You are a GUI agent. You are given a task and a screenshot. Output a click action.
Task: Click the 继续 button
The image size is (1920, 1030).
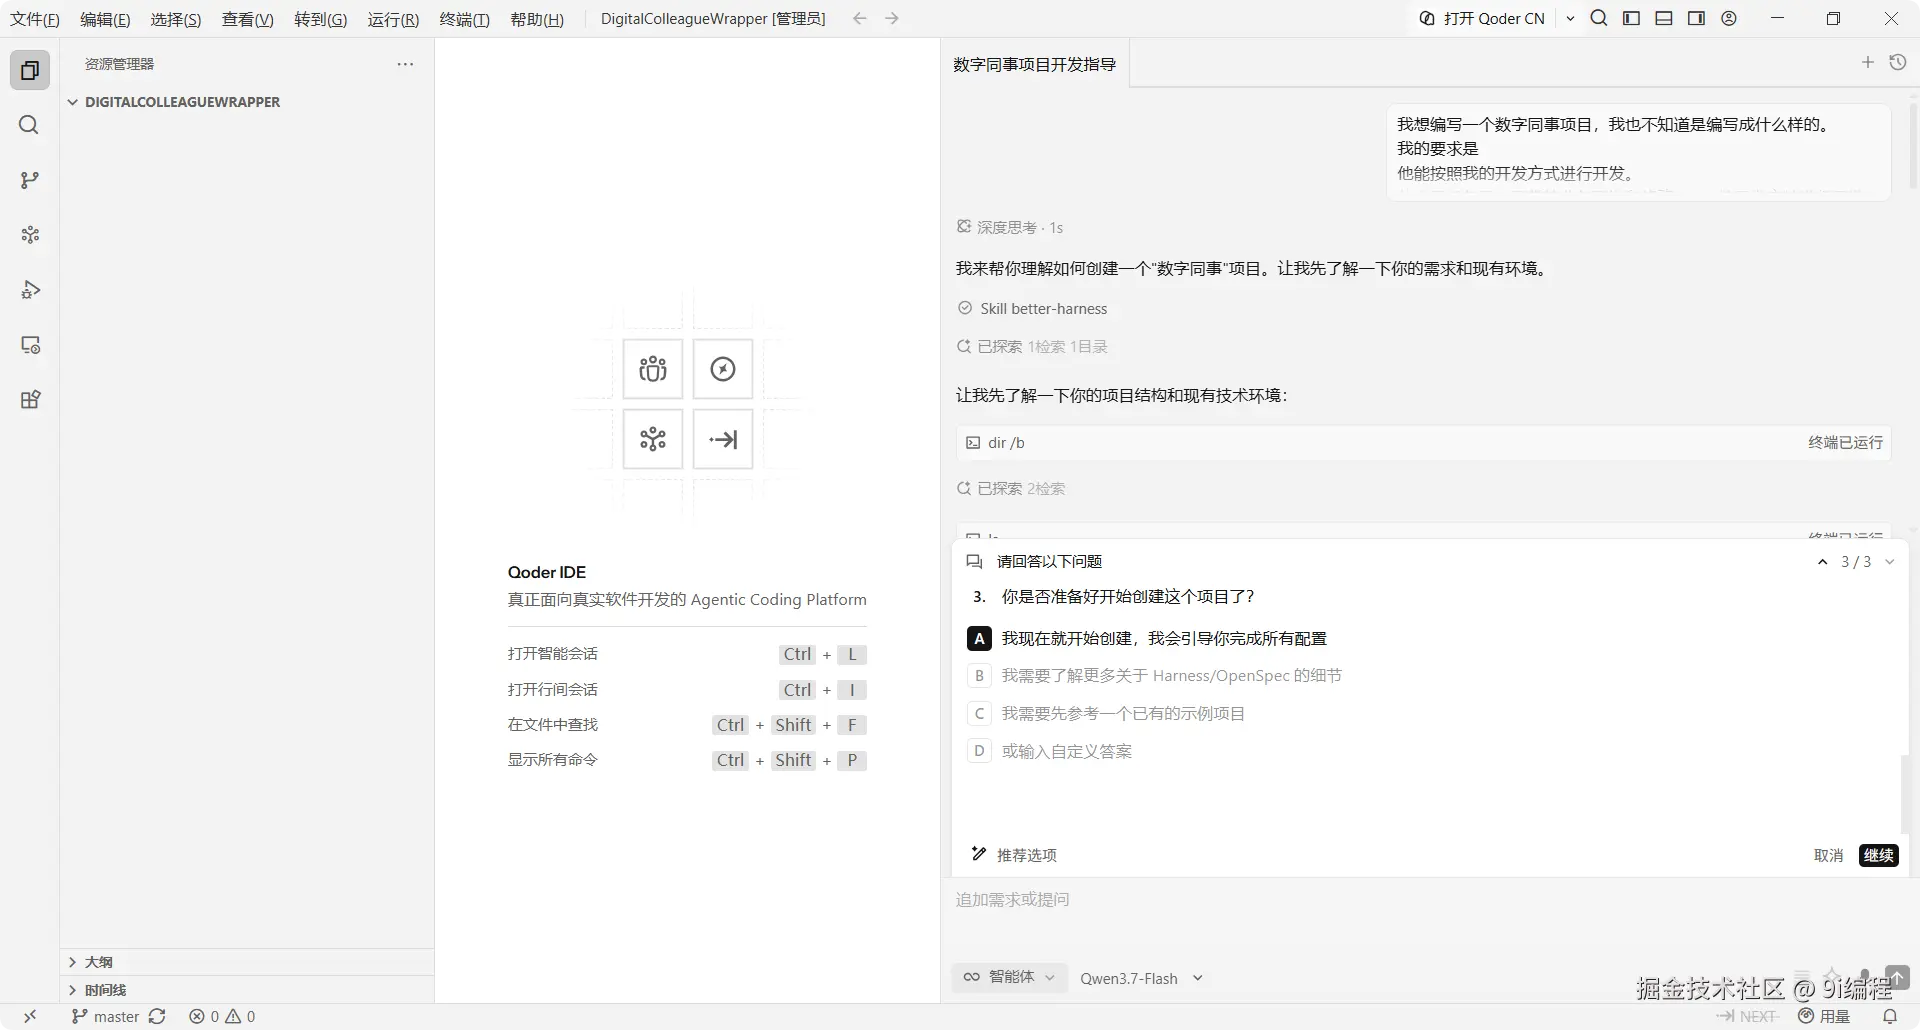pyautogui.click(x=1878, y=855)
